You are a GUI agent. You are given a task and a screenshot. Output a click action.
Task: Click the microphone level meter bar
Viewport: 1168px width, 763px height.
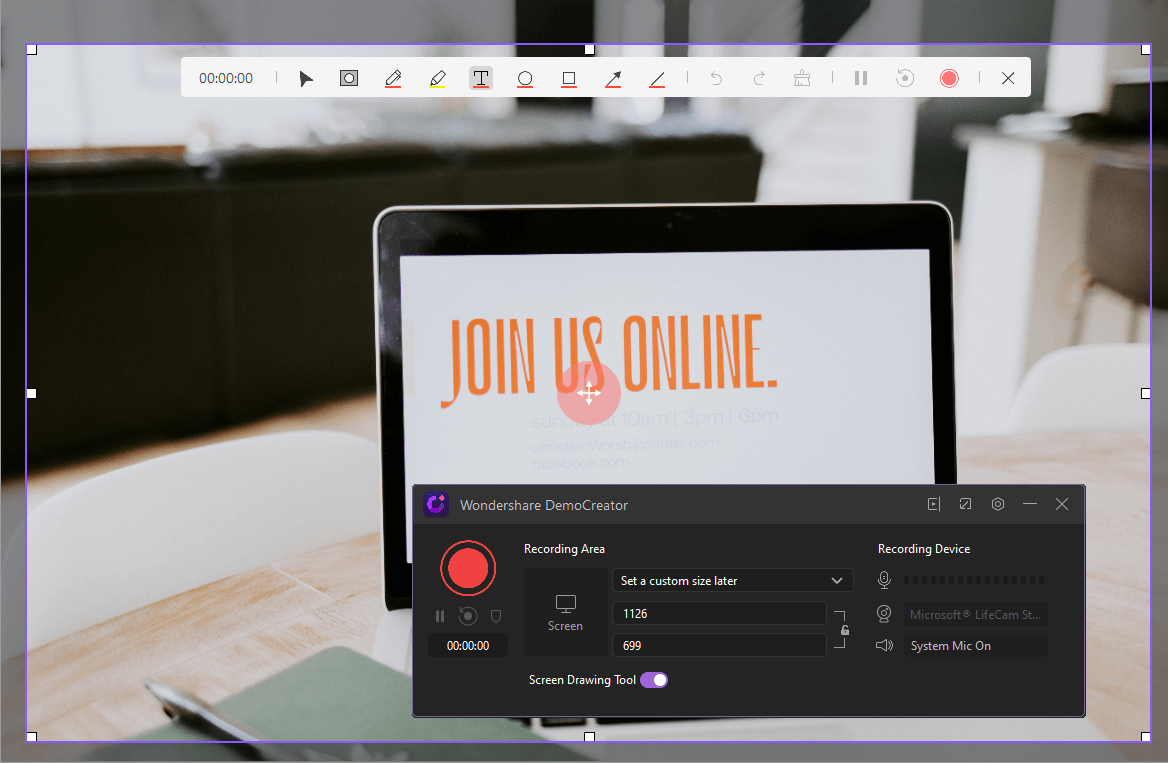click(974, 580)
